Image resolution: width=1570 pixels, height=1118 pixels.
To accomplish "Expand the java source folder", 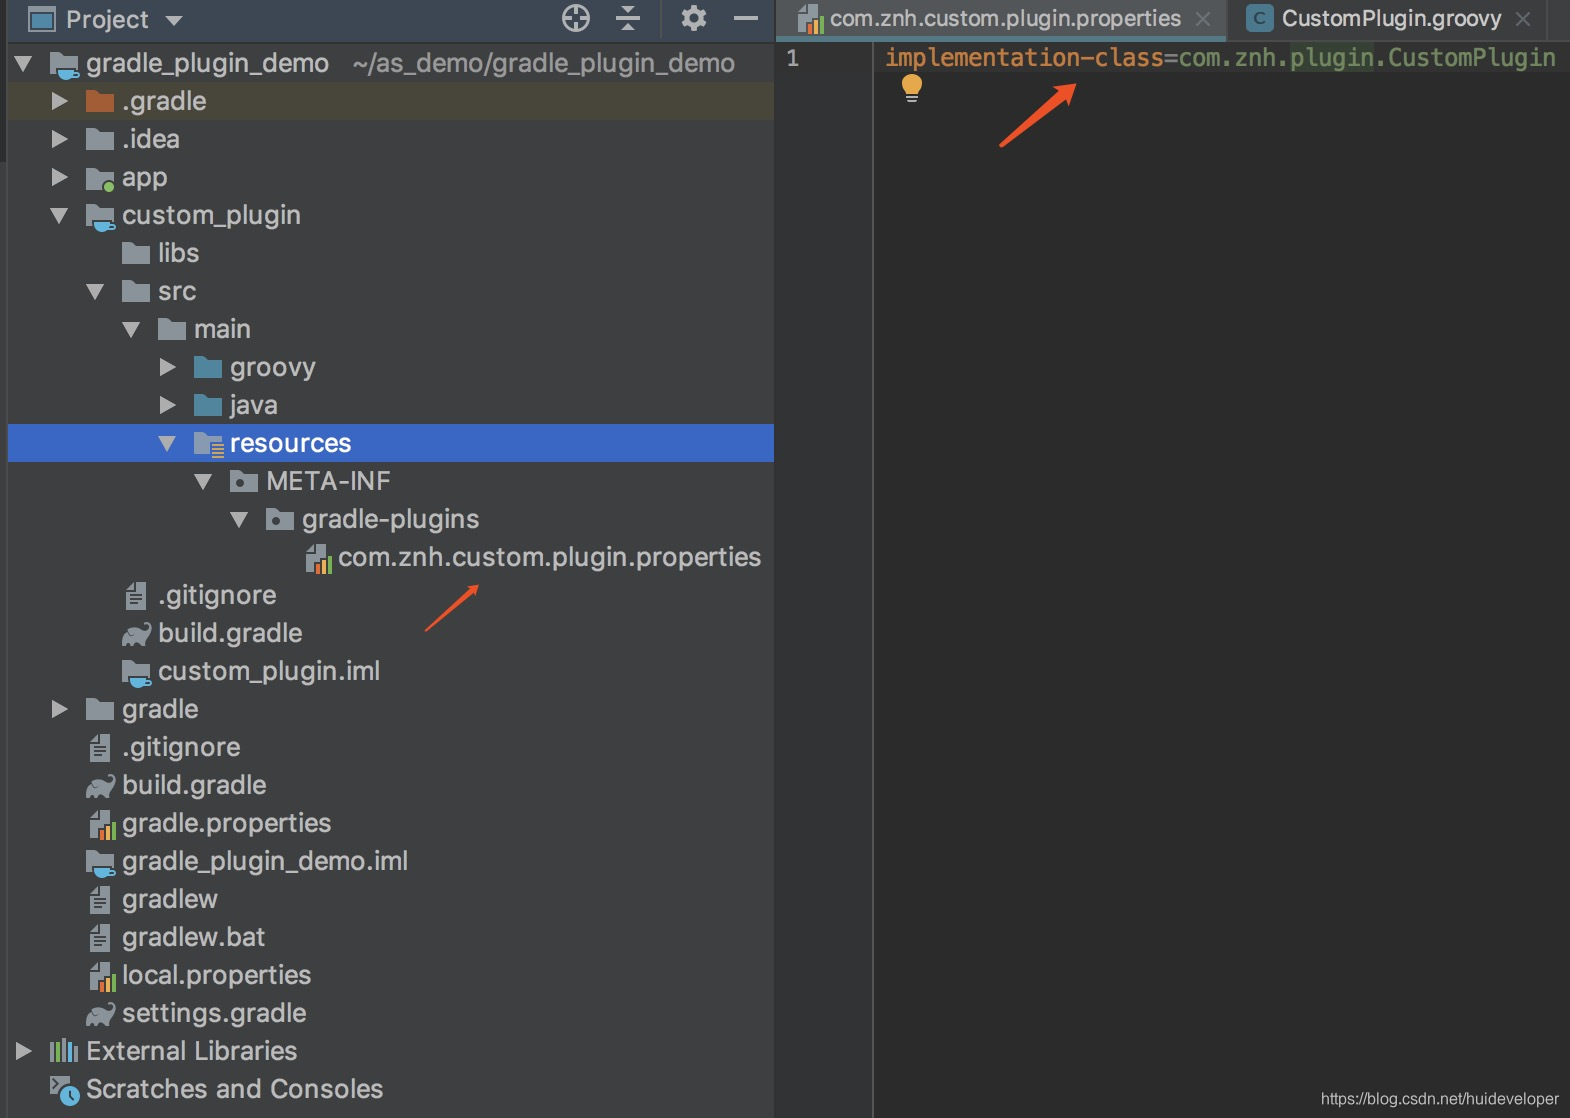I will 168,405.
